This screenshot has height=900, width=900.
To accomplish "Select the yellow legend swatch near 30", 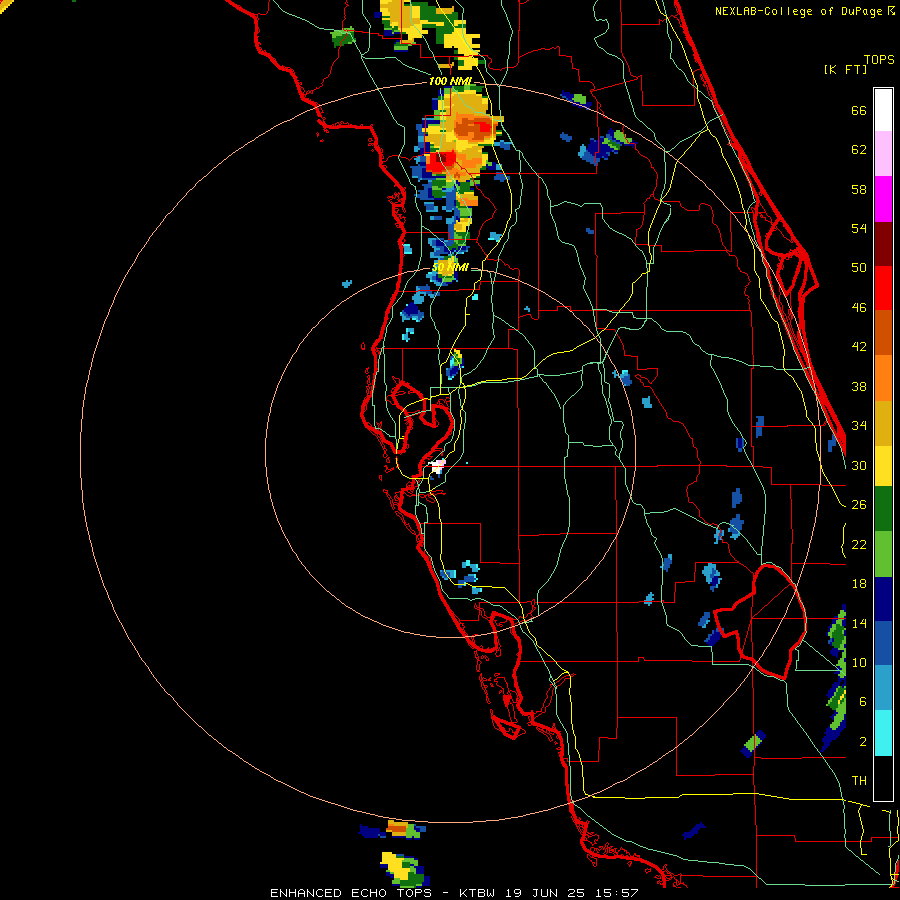I will [883, 465].
